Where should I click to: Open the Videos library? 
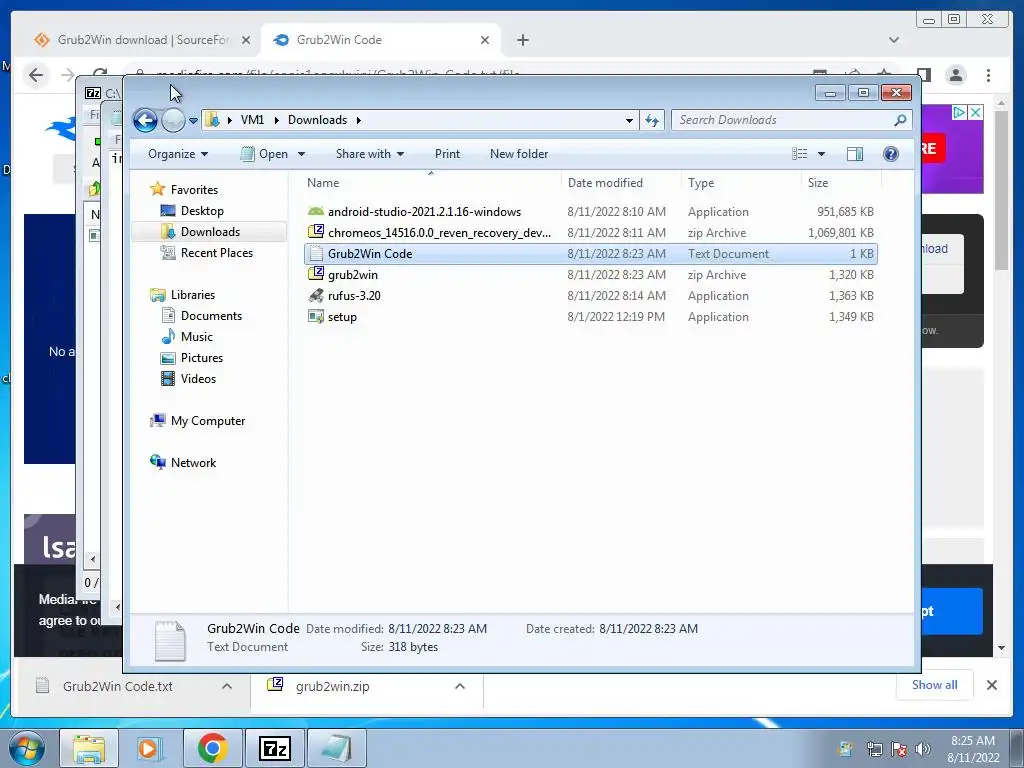[198, 379]
